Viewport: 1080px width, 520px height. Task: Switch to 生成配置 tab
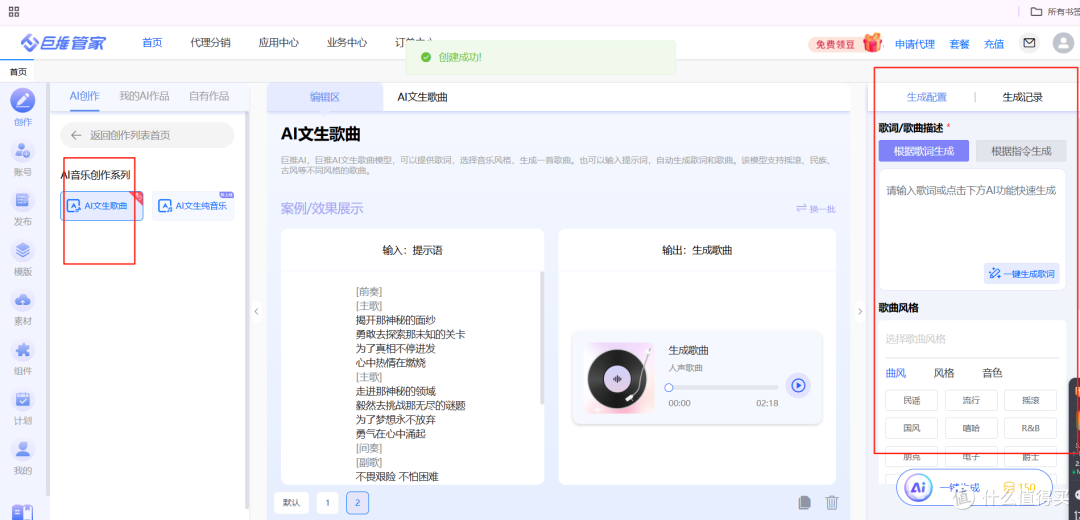tap(926, 97)
